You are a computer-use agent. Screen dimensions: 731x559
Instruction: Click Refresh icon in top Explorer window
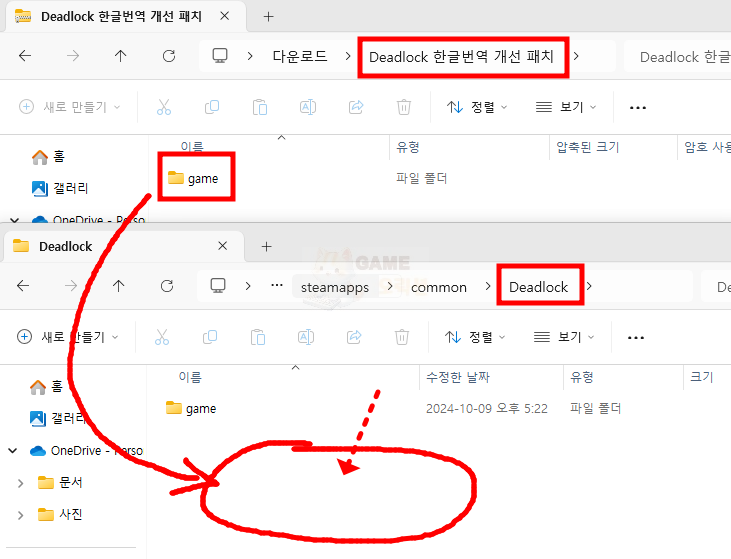coord(169,56)
